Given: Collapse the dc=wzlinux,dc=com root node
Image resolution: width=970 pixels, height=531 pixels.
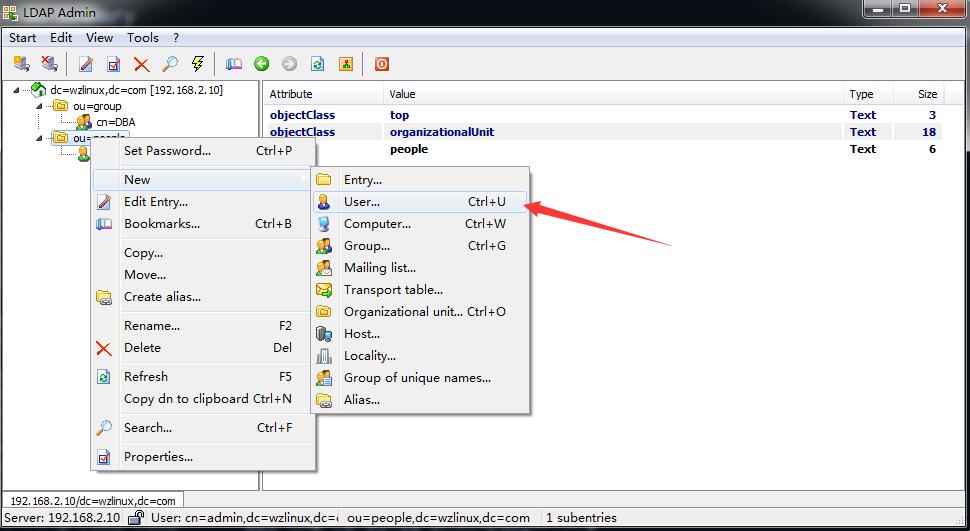Looking at the screenshot, I should click(x=16, y=90).
